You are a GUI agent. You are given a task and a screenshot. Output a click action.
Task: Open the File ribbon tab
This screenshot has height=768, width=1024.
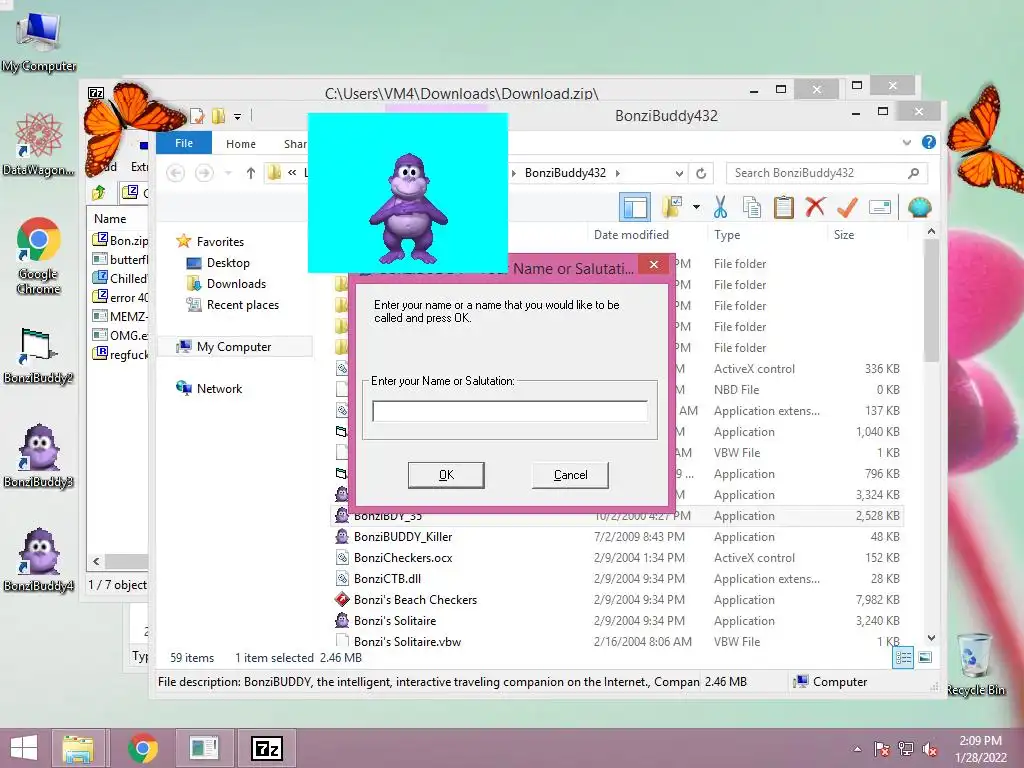click(x=184, y=143)
